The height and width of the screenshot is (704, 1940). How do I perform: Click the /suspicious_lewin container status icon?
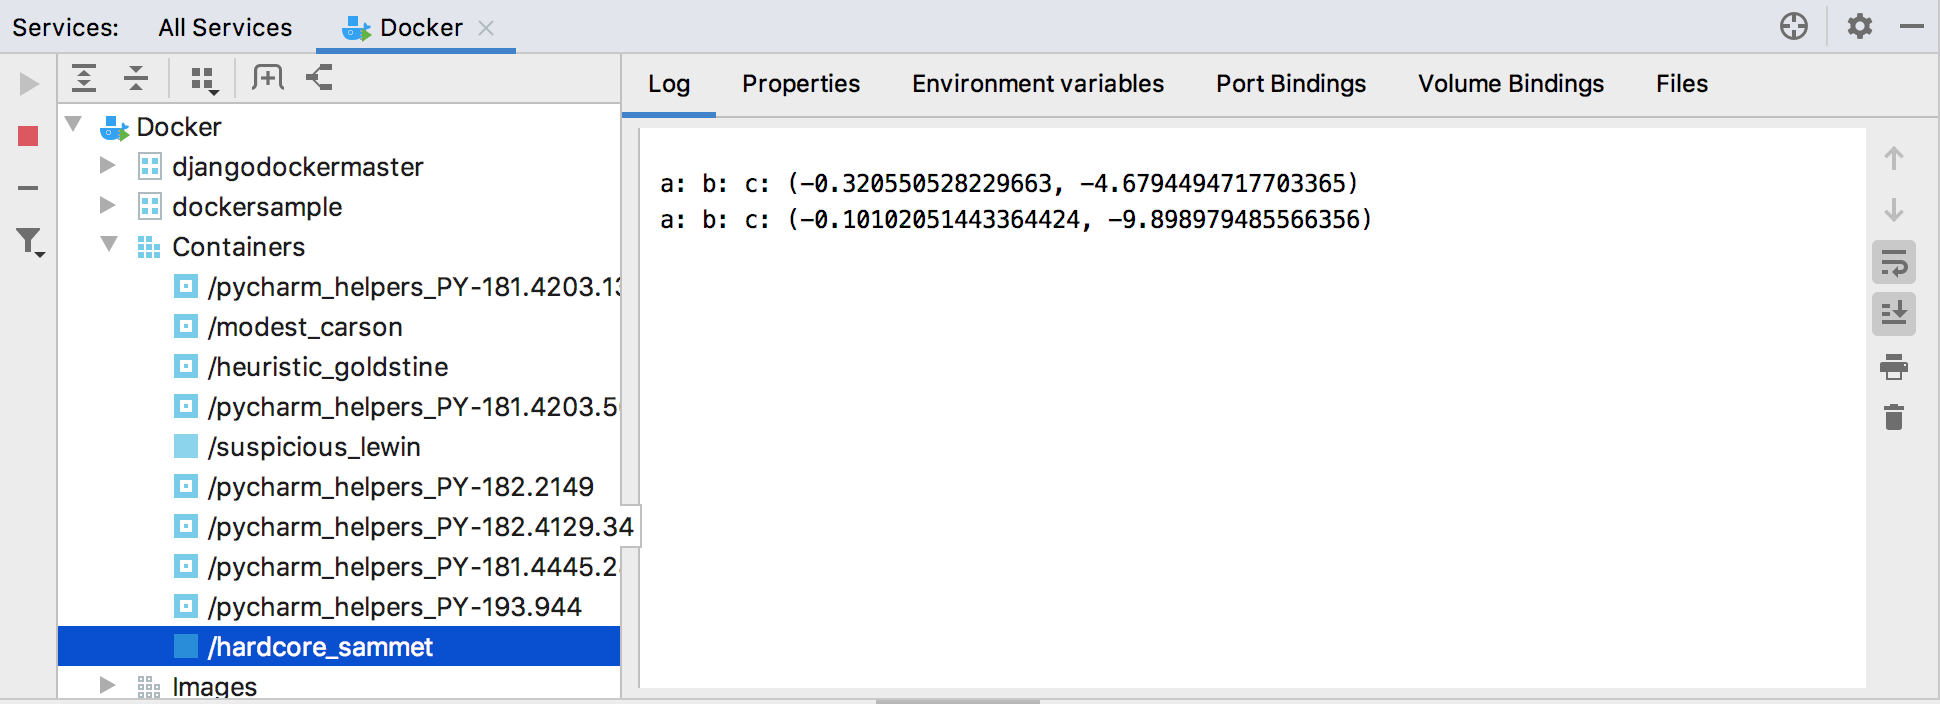pos(186,446)
